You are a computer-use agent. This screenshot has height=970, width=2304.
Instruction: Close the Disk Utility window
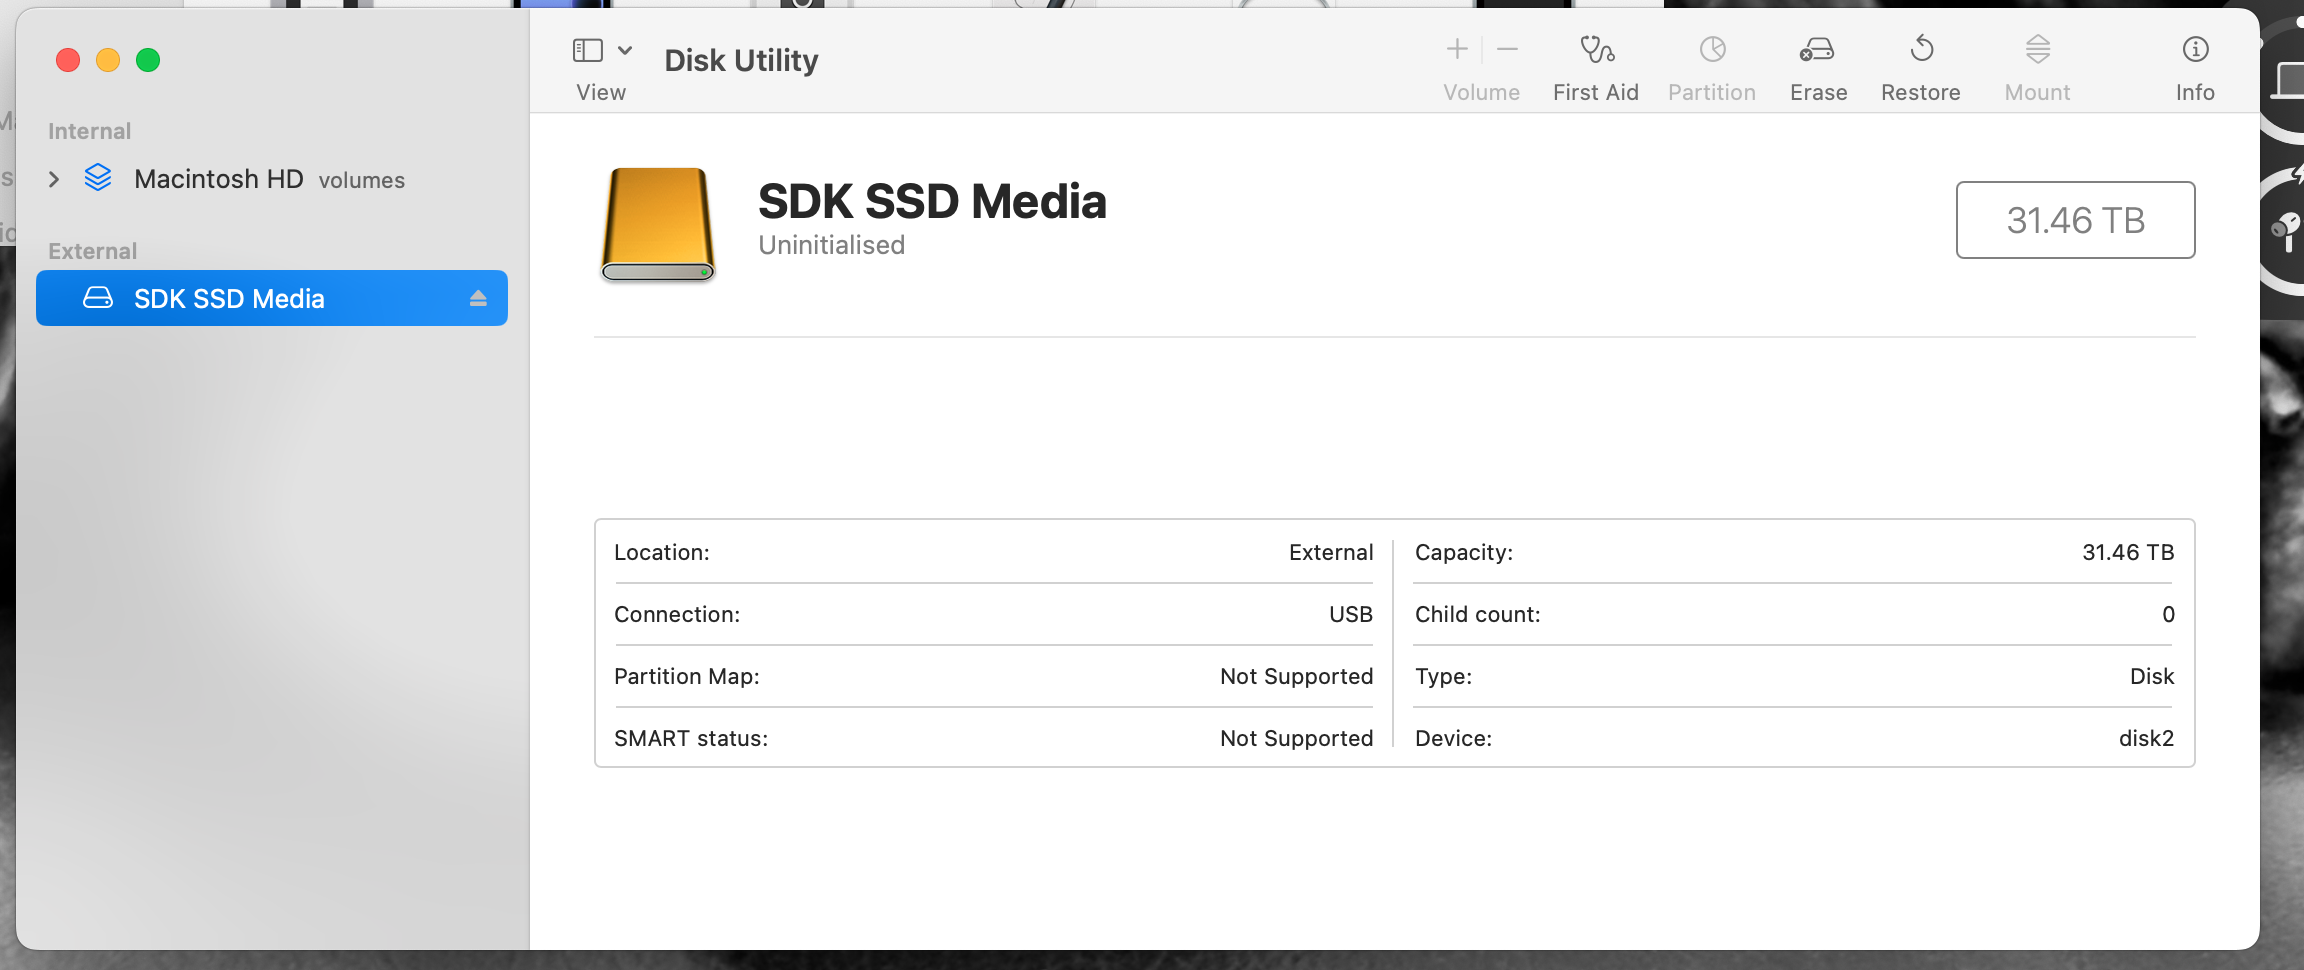68,60
